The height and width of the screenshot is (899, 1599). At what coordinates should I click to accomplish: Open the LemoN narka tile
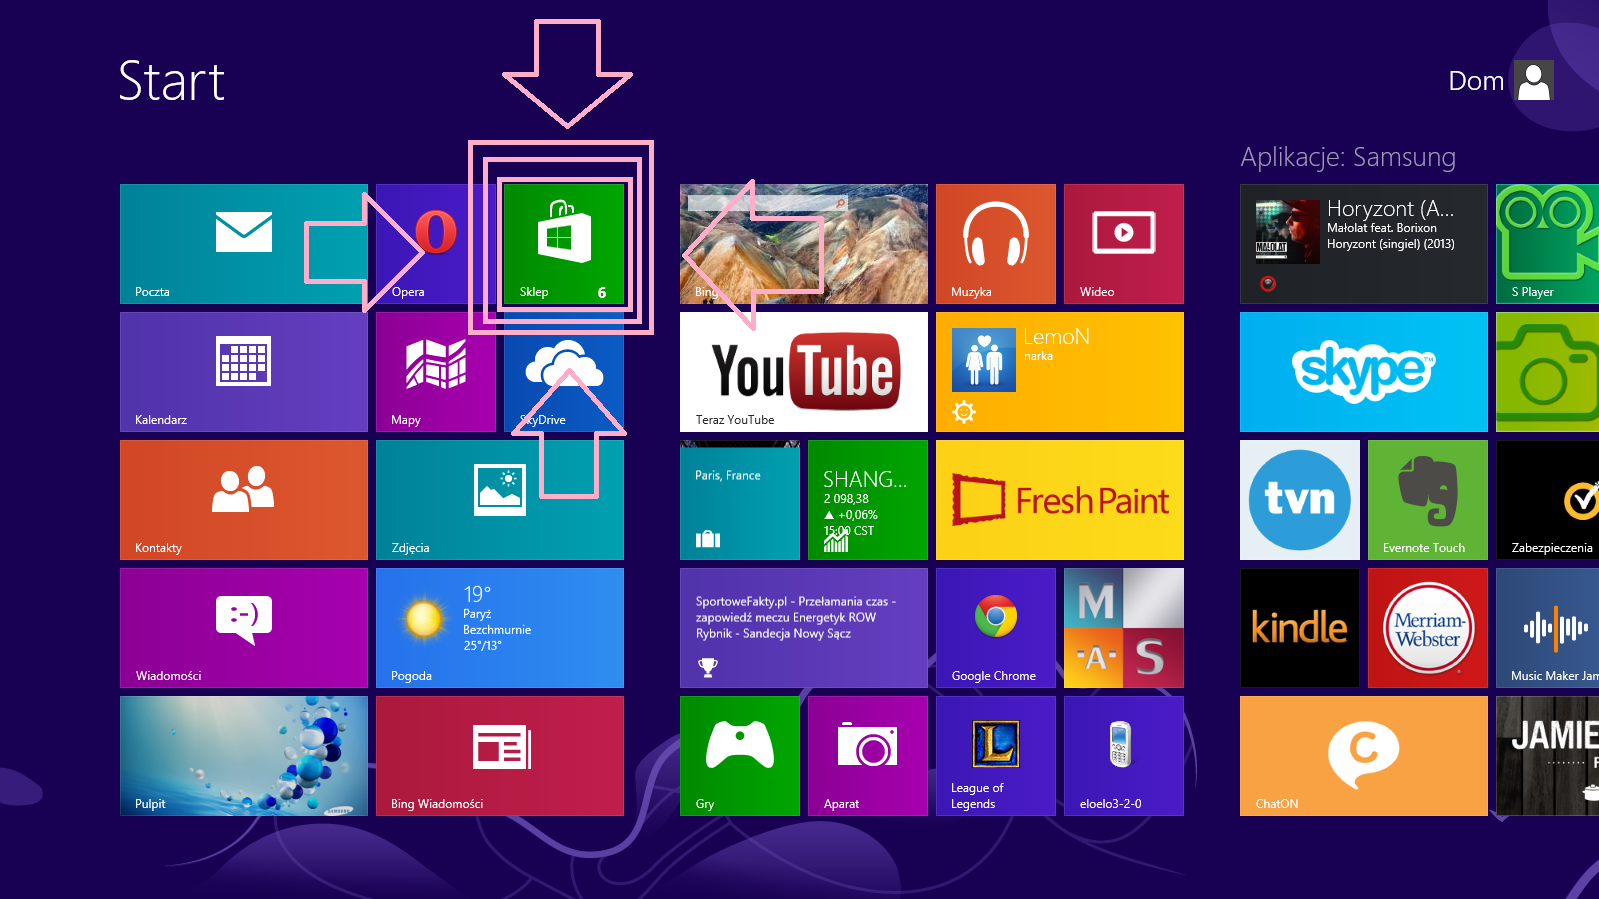[1060, 372]
